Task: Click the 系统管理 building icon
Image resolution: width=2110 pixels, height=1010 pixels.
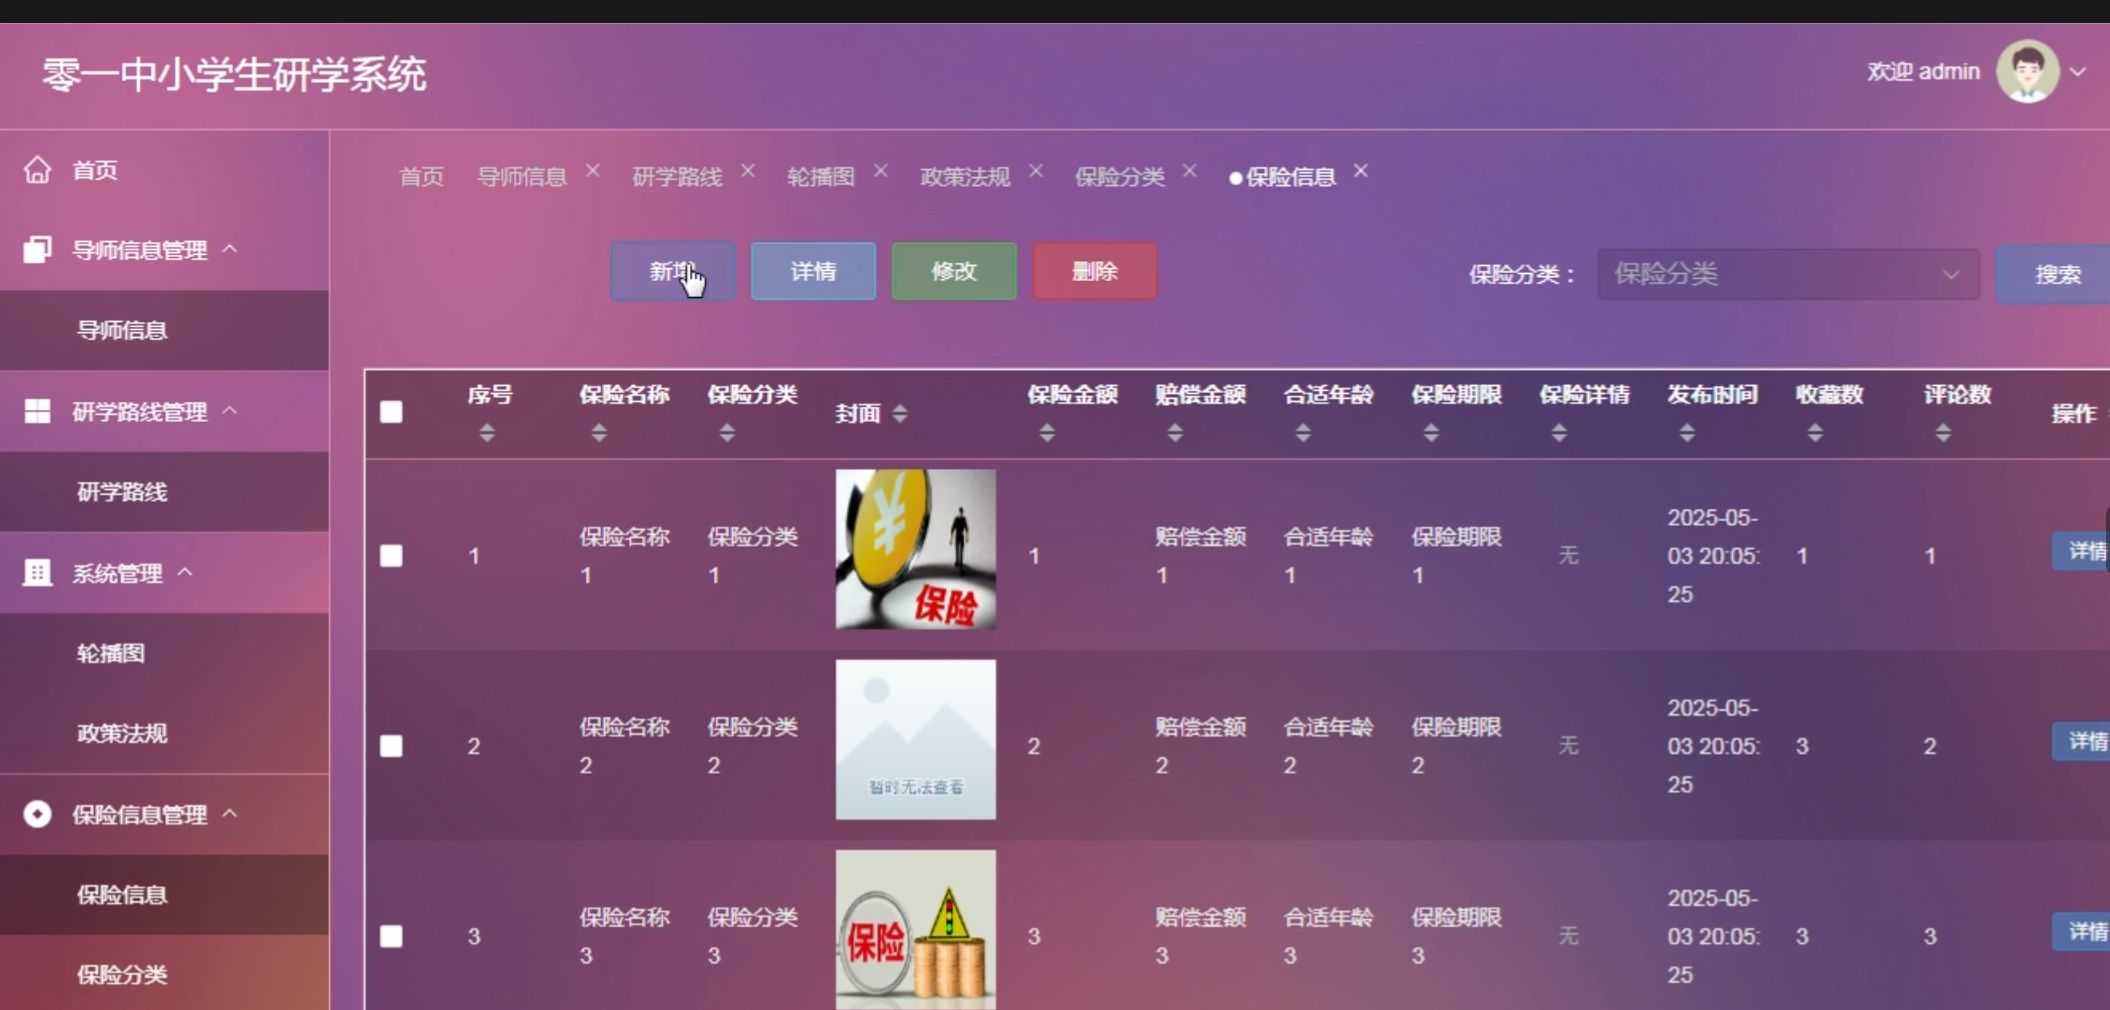Action: point(37,573)
